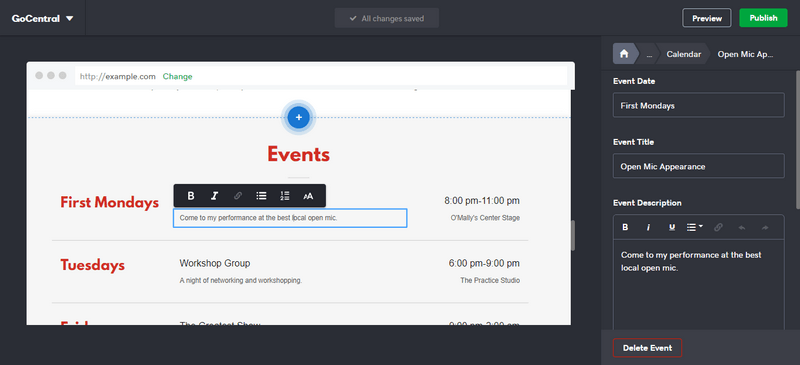Viewport: 800px width, 365px height.
Task: Select Workshop Group event title
Action: pyautogui.click(x=215, y=263)
